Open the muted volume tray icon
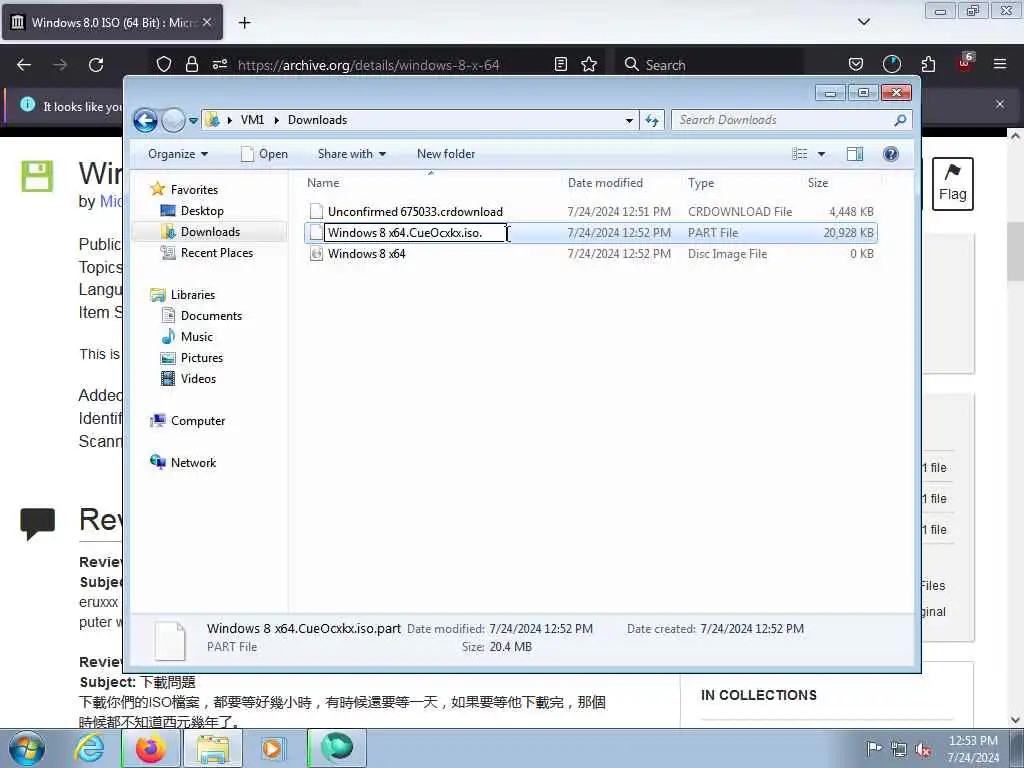1024x768 pixels. [x=923, y=750]
